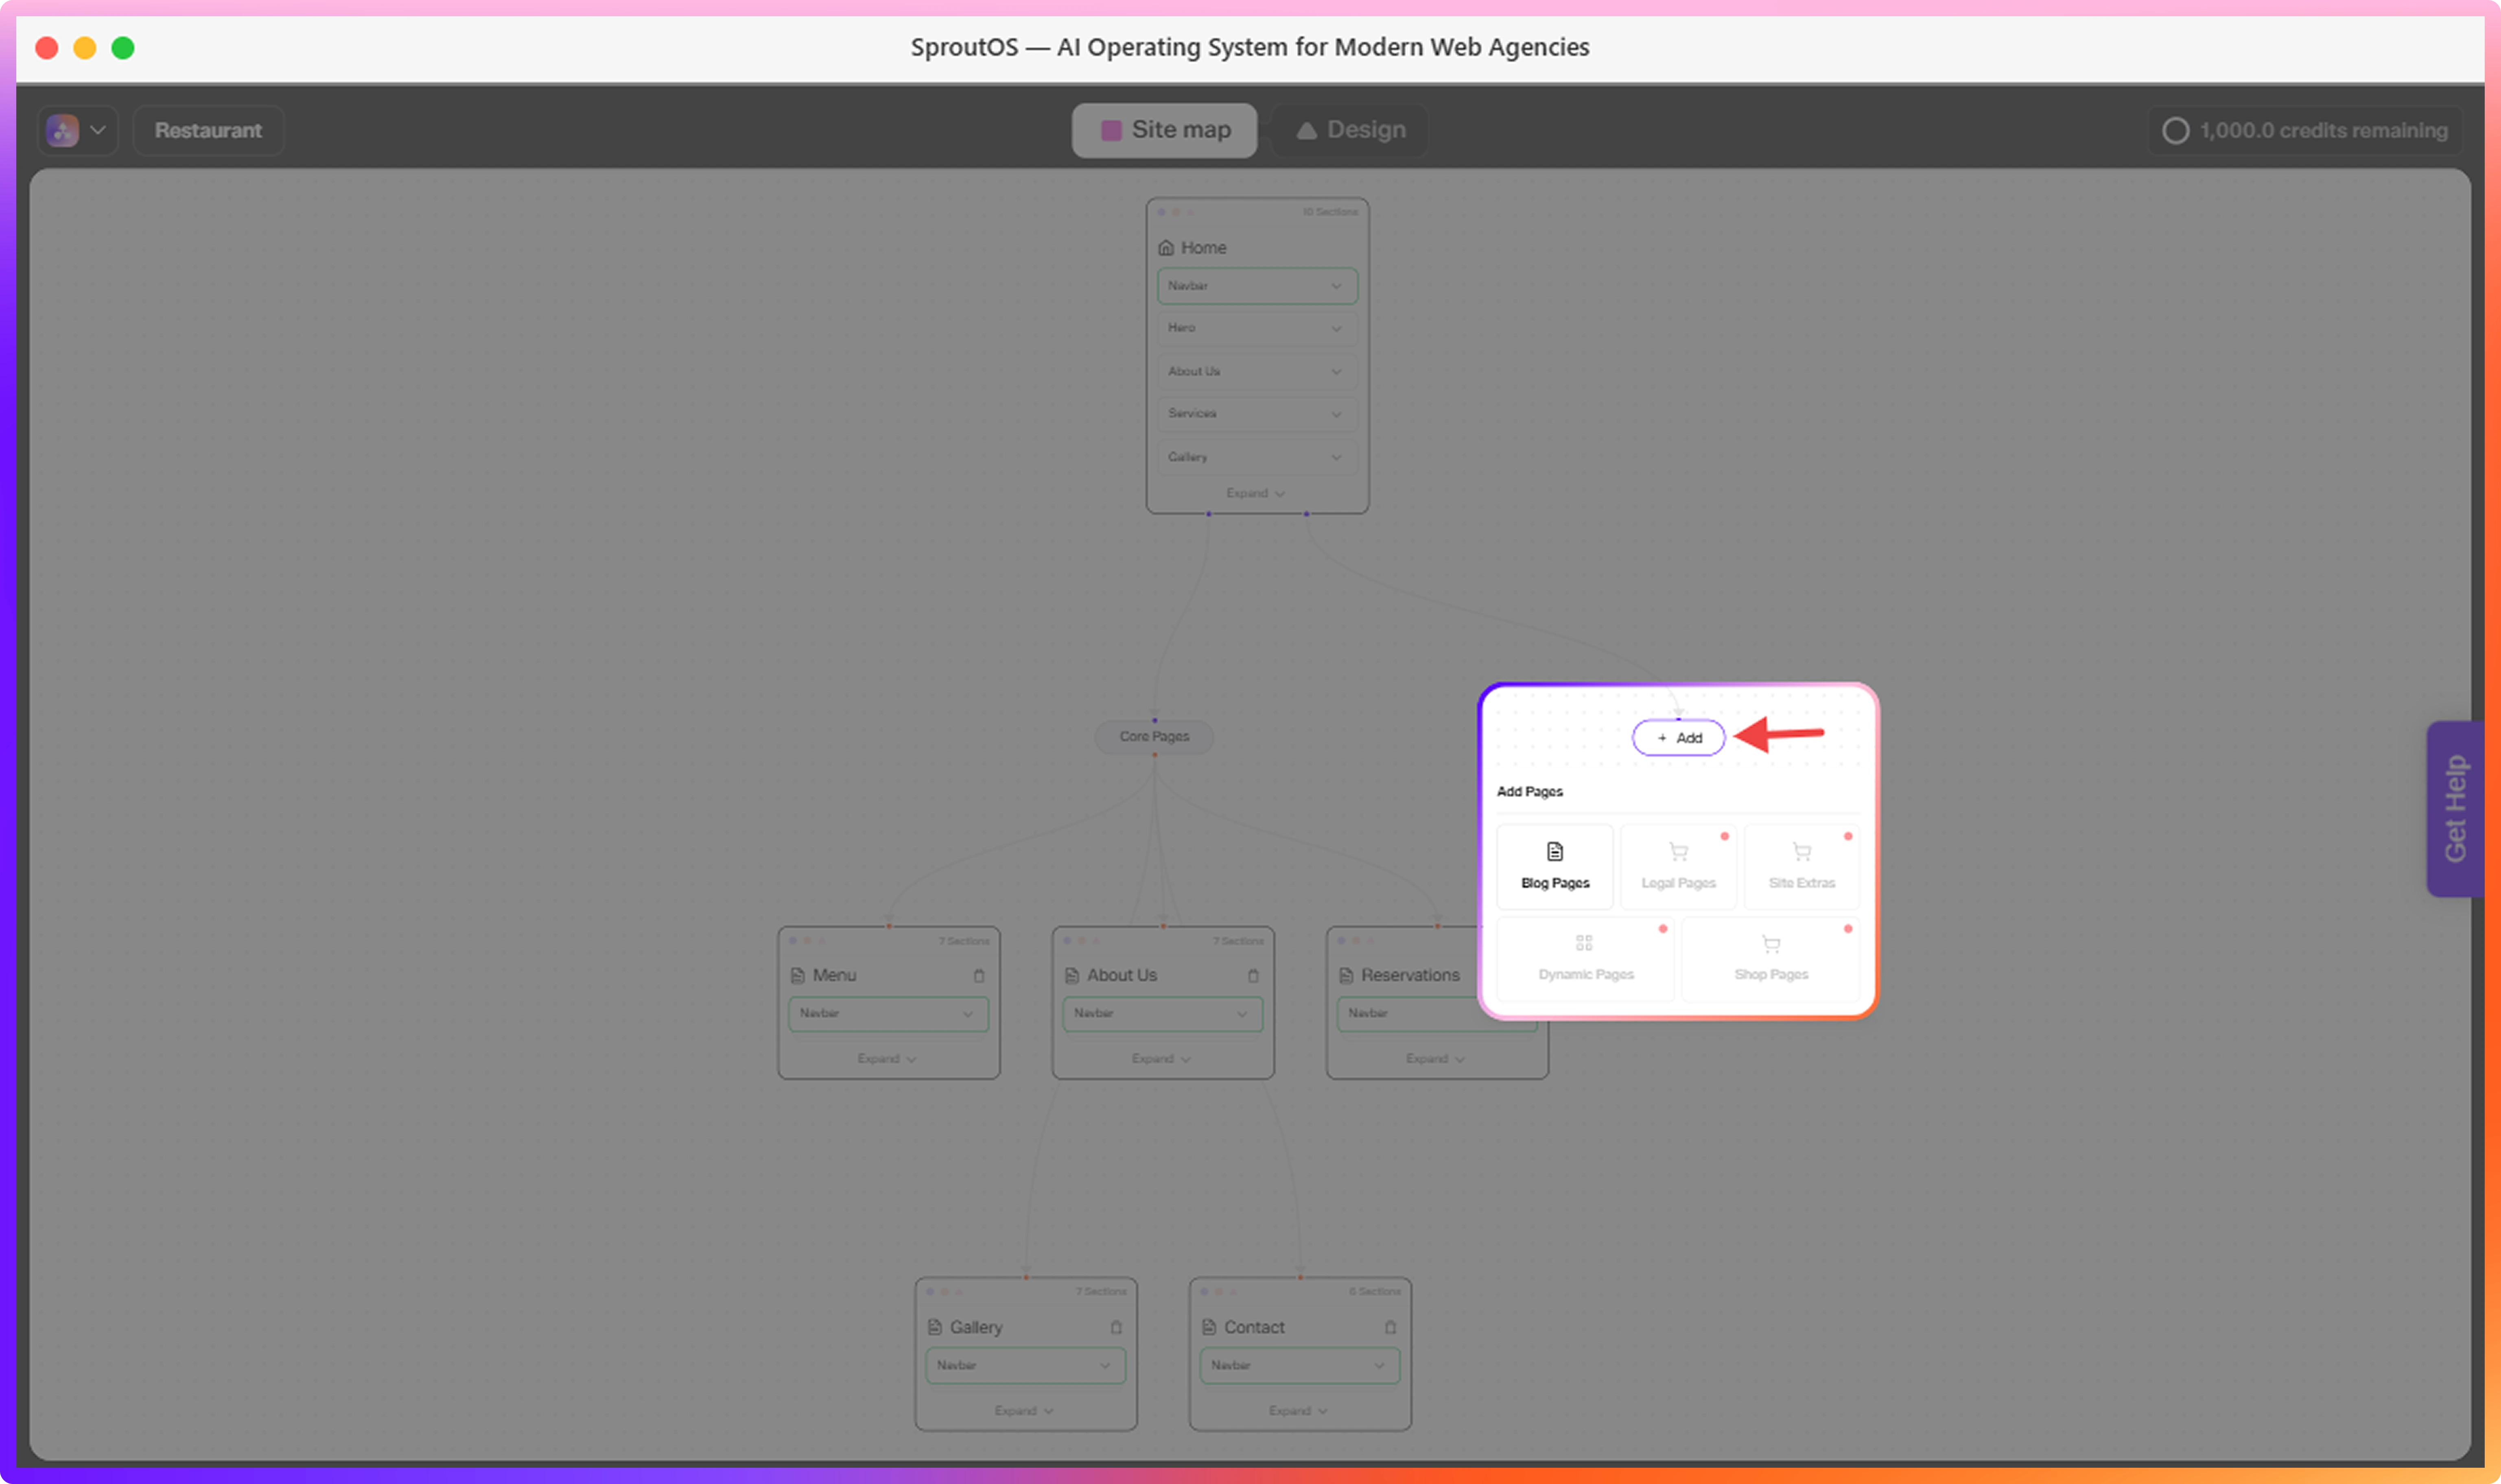The height and width of the screenshot is (1484, 2501).
Task: Click the Gallery page title in bottom card
Action: [976, 1328]
